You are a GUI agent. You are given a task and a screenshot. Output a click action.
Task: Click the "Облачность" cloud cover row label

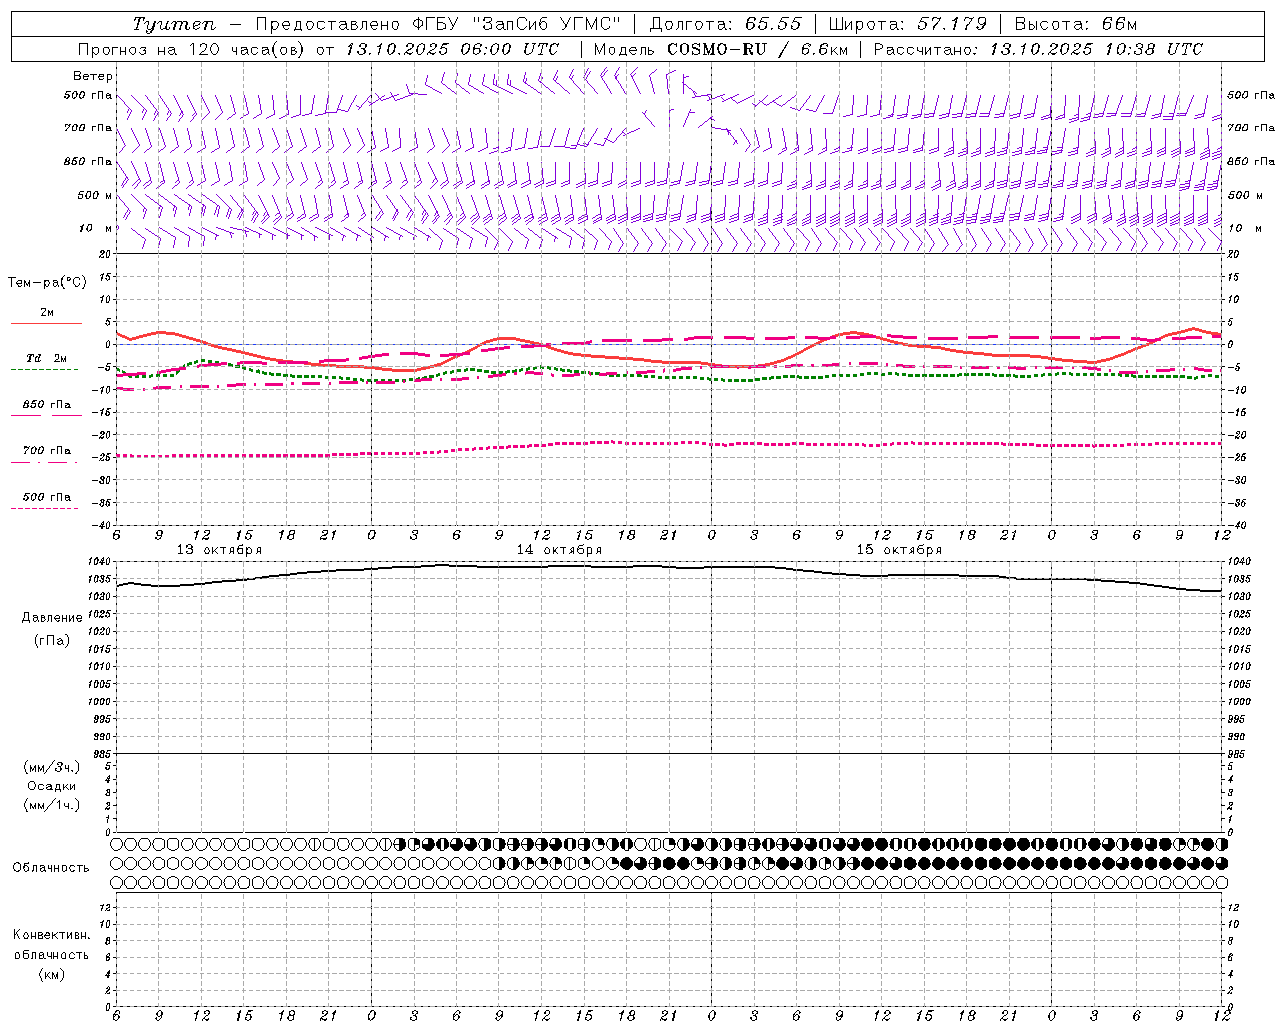[x=51, y=868]
